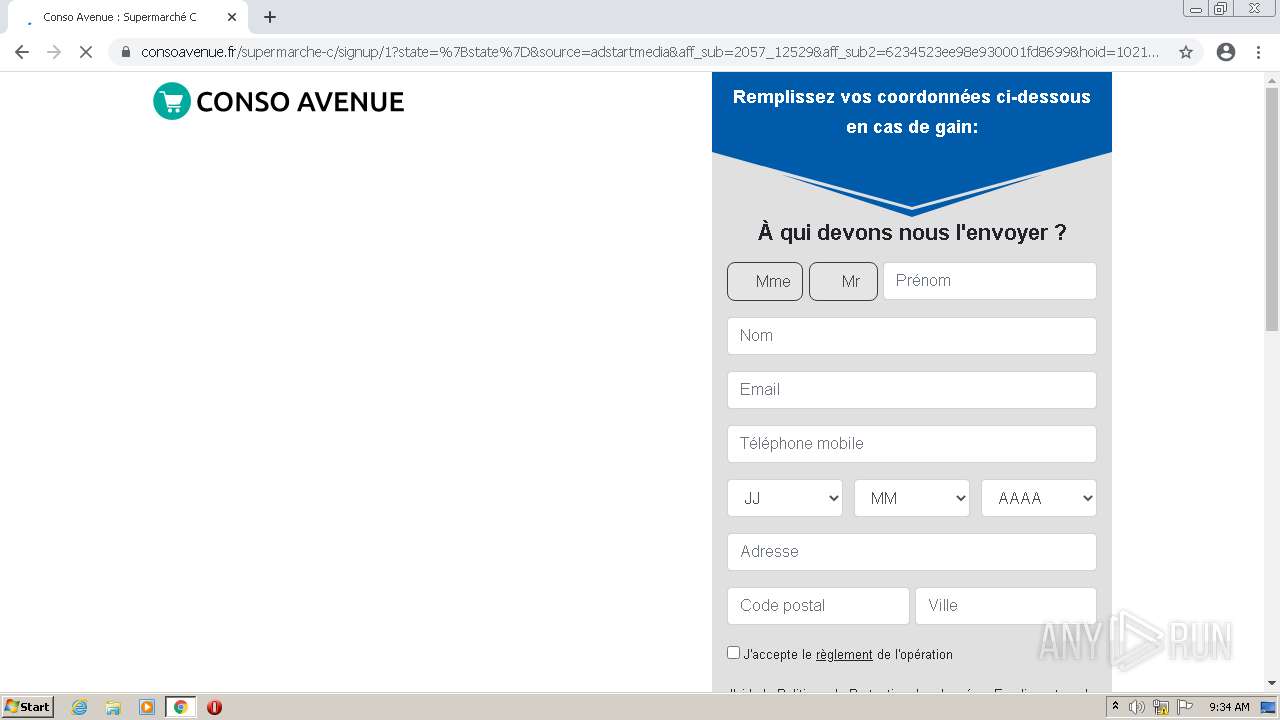The width and height of the screenshot is (1280, 720).
Task: Open the MM month dropdown
Action: click(x=912, y=498)
